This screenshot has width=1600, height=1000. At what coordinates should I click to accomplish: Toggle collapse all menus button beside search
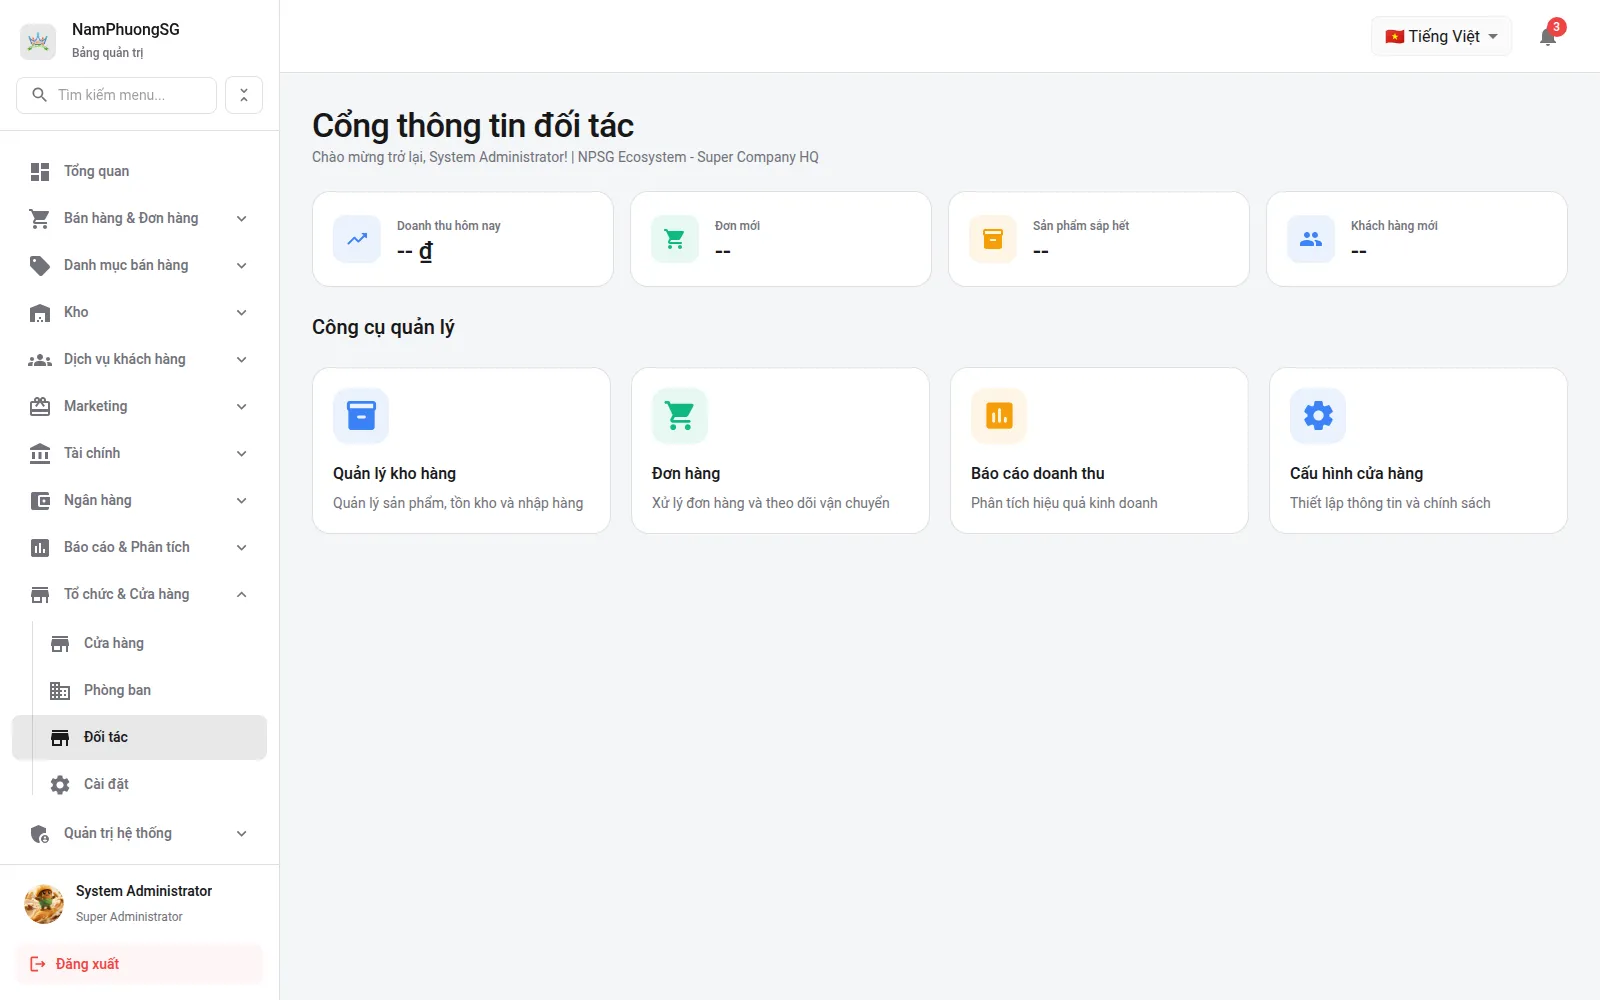pos(244,95)
